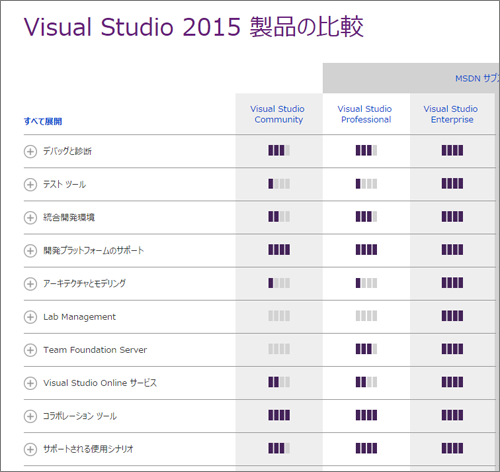Click すべて展開 link
500x472 pixels.
click(43, 121)
